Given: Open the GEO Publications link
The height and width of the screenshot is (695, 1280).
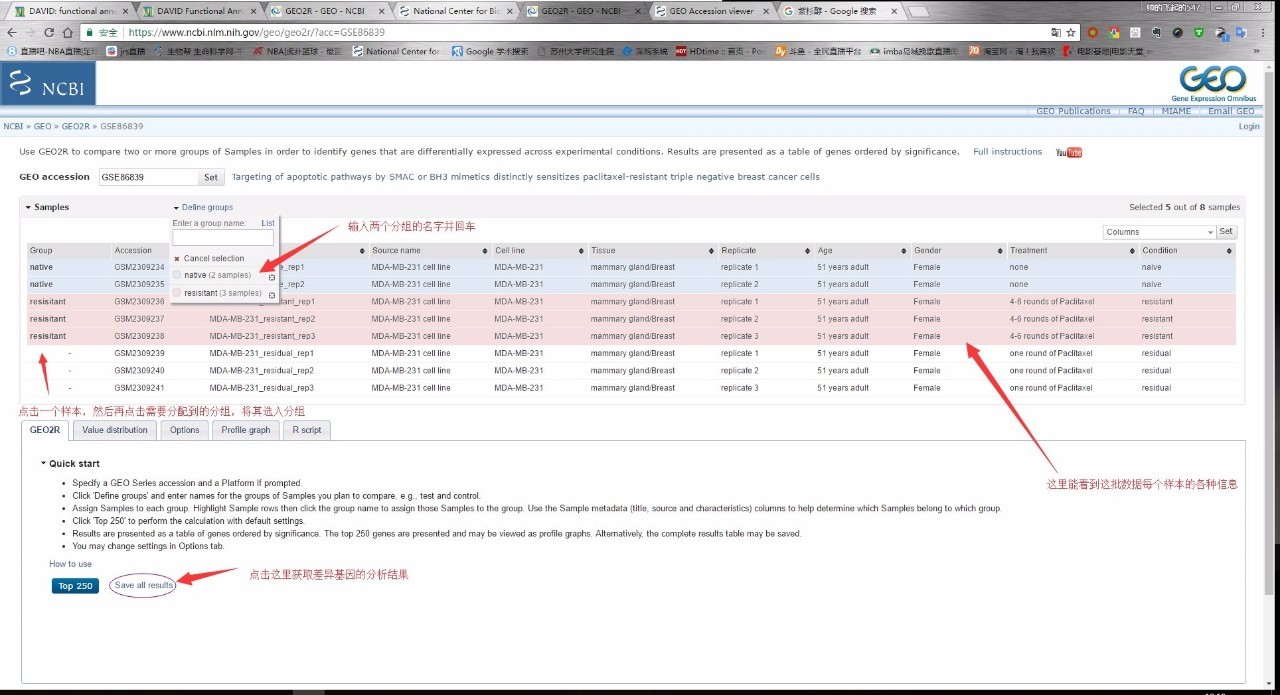Looking at the screenshot, I should pos(1073,111).
